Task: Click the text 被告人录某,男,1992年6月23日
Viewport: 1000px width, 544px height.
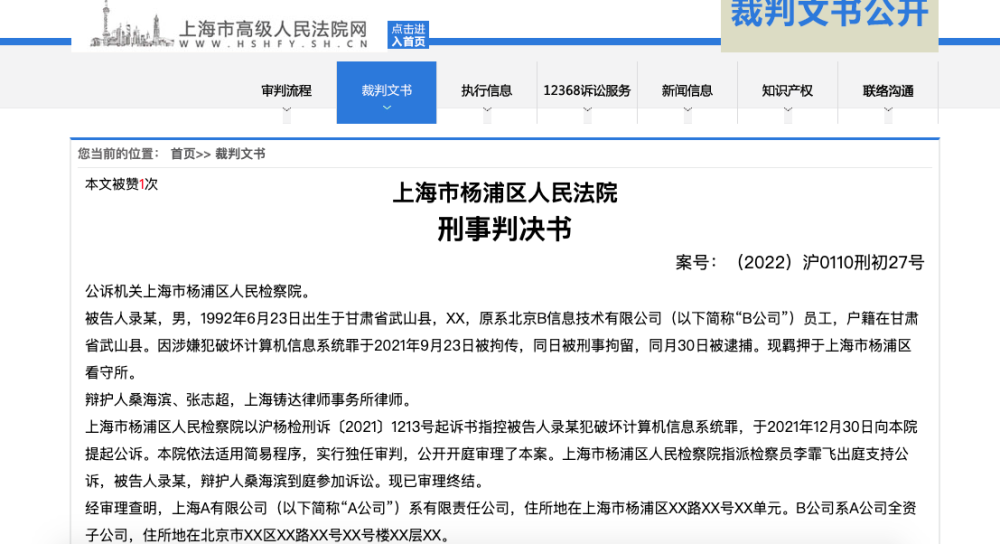Action: tap(193, 318)
